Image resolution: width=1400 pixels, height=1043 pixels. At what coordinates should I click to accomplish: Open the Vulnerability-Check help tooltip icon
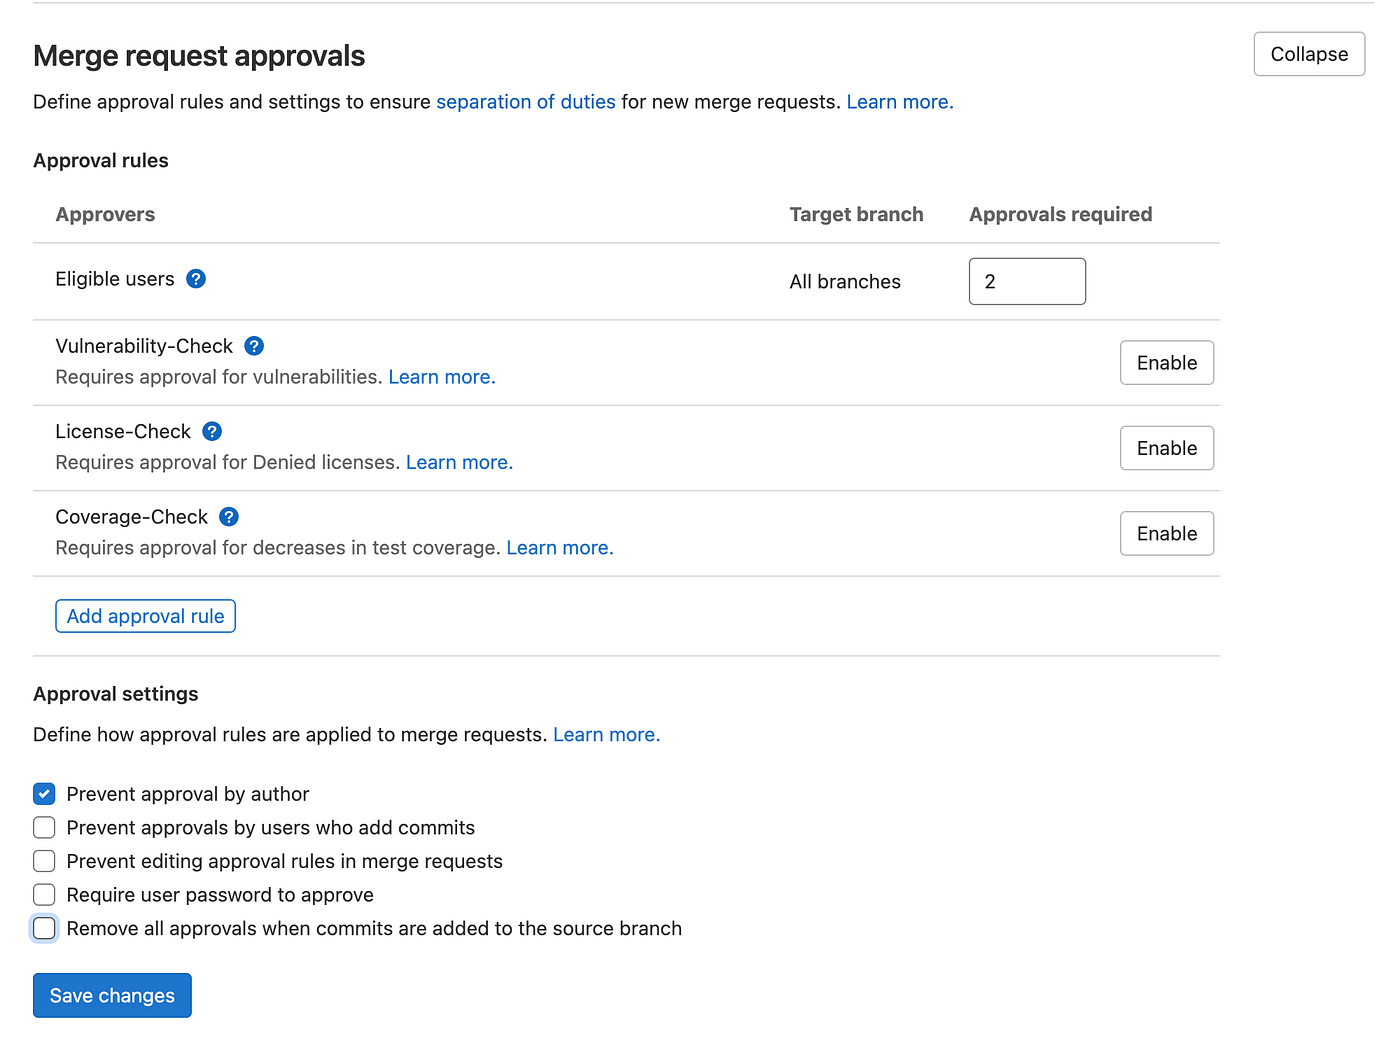[254, 345]
